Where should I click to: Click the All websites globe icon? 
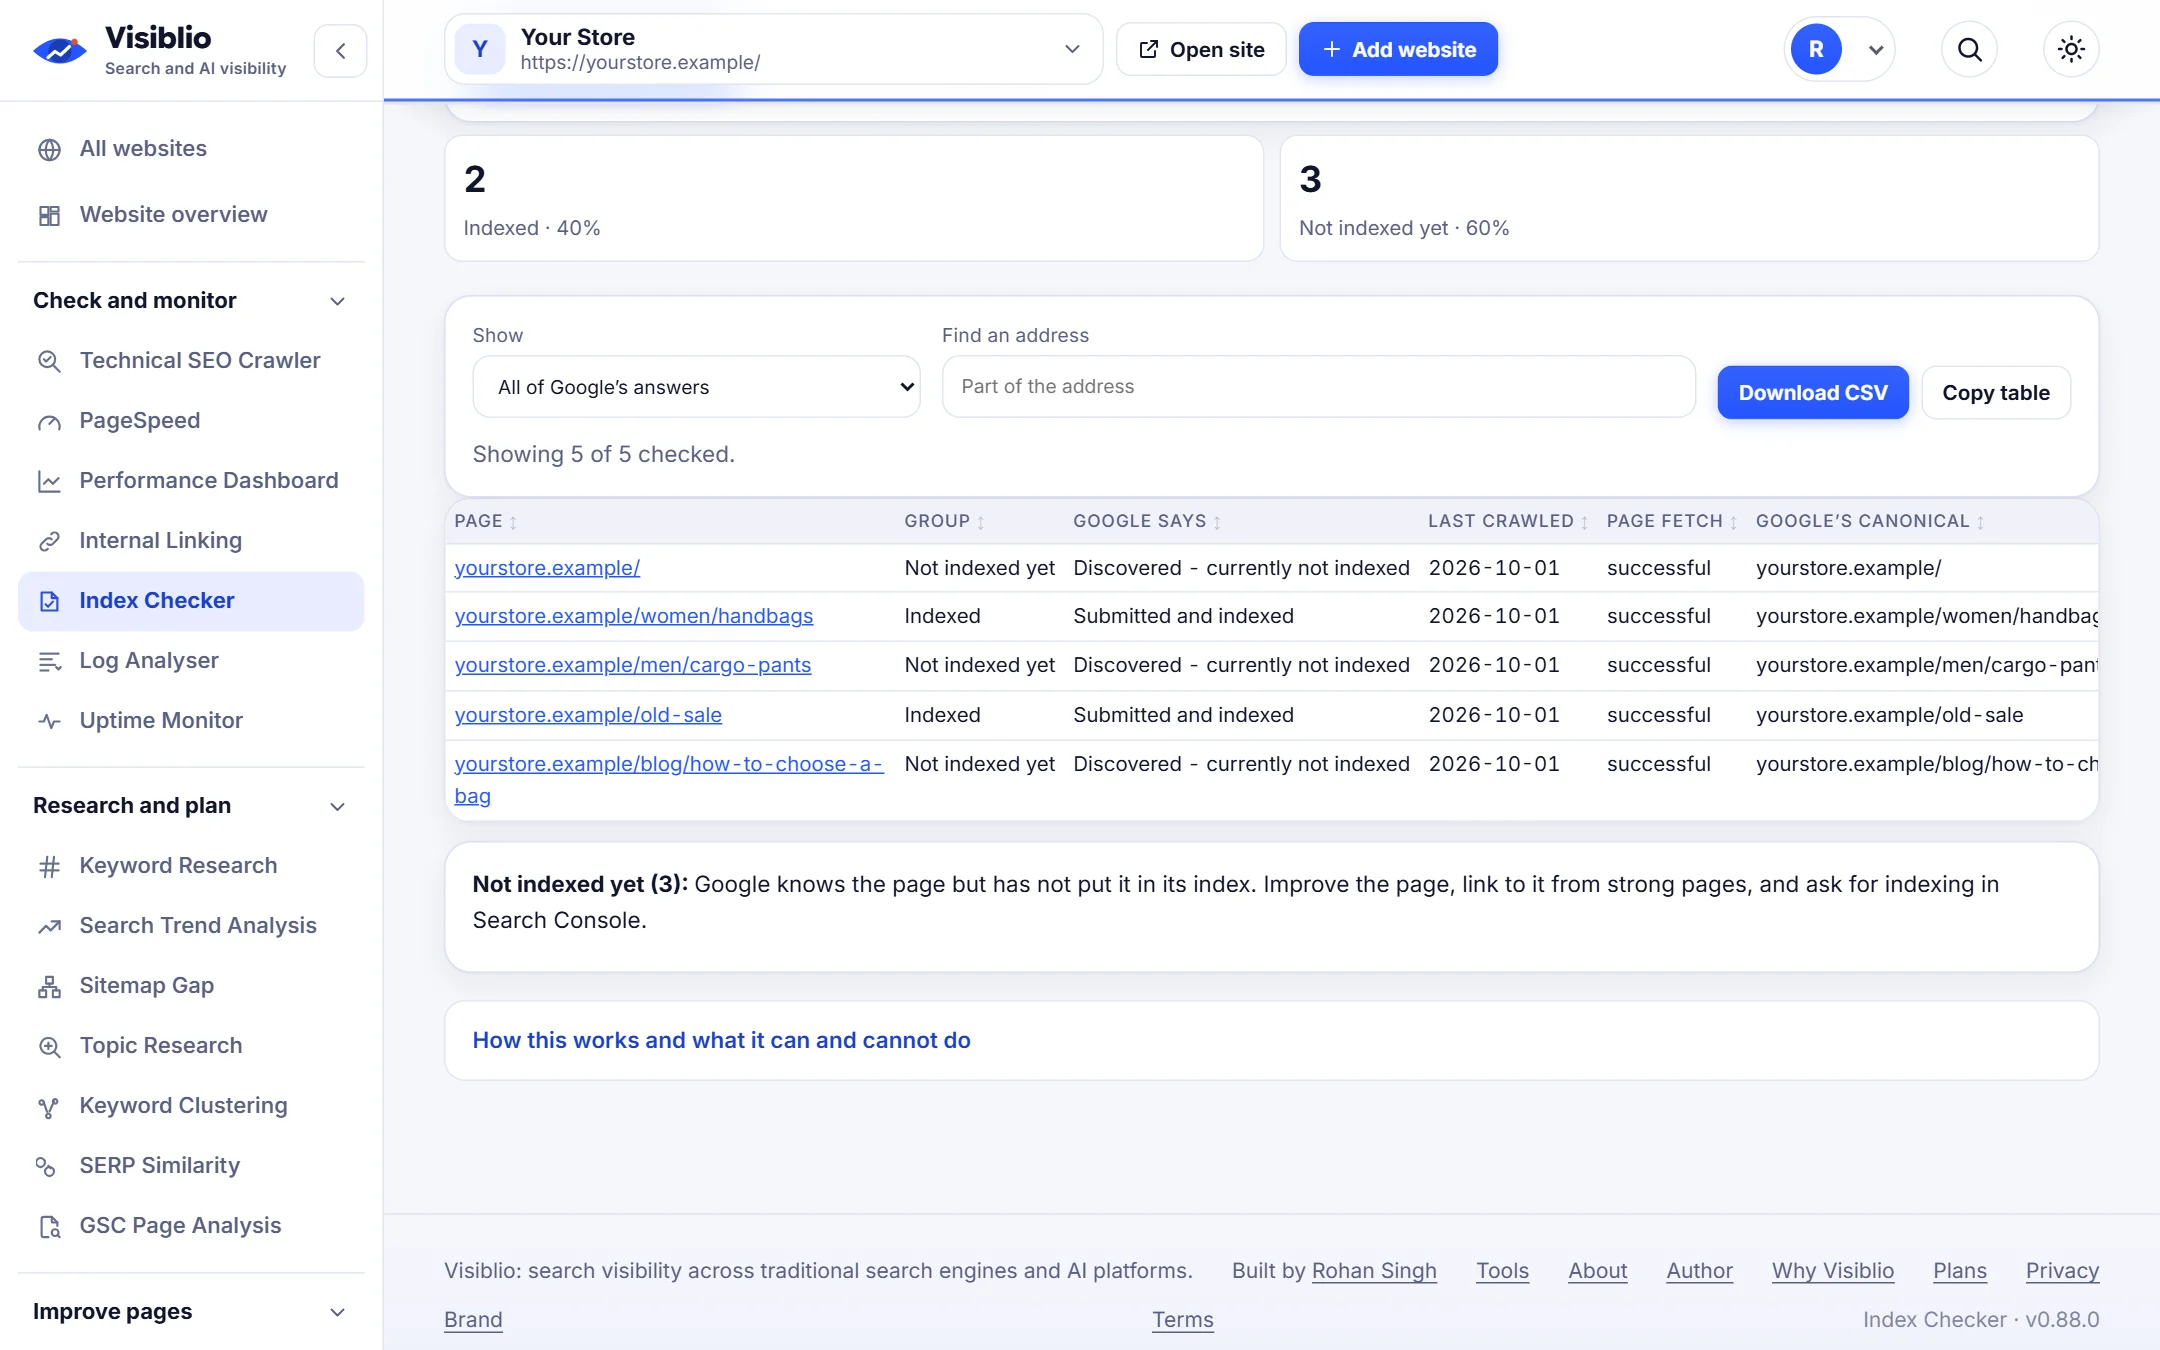(49, 149)
